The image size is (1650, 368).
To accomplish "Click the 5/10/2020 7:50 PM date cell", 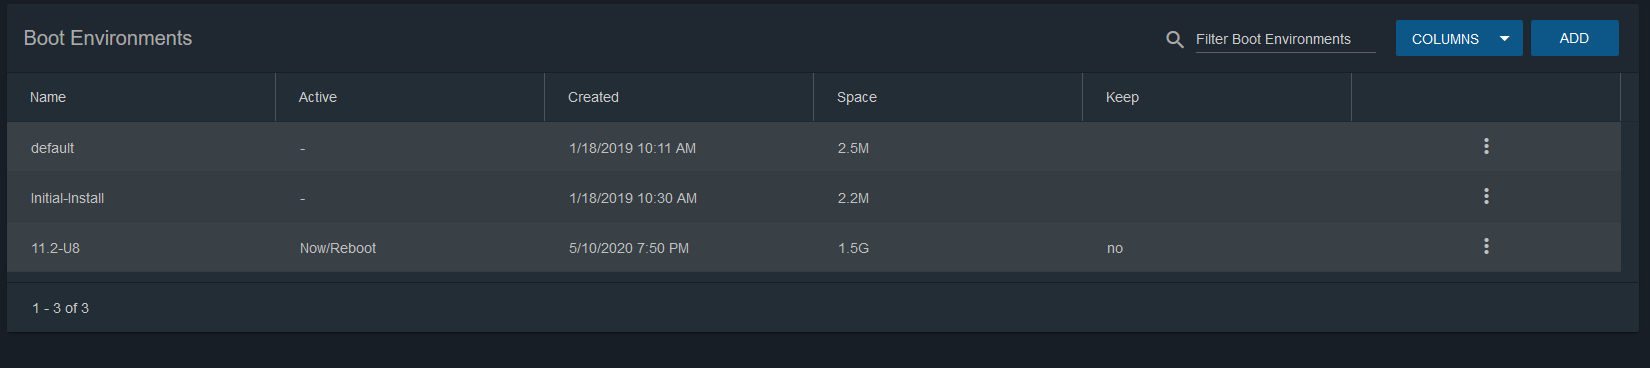I will (x=629, y=248).
